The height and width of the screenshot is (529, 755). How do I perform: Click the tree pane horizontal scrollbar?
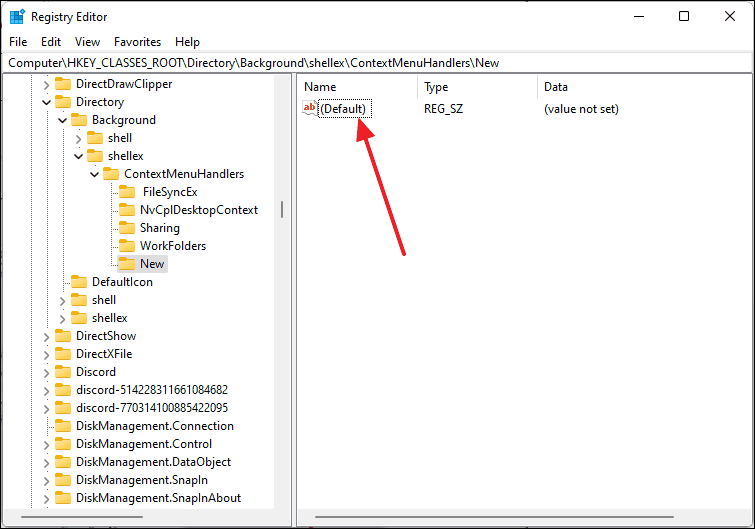pyautogui.click(x=82, y=517)
